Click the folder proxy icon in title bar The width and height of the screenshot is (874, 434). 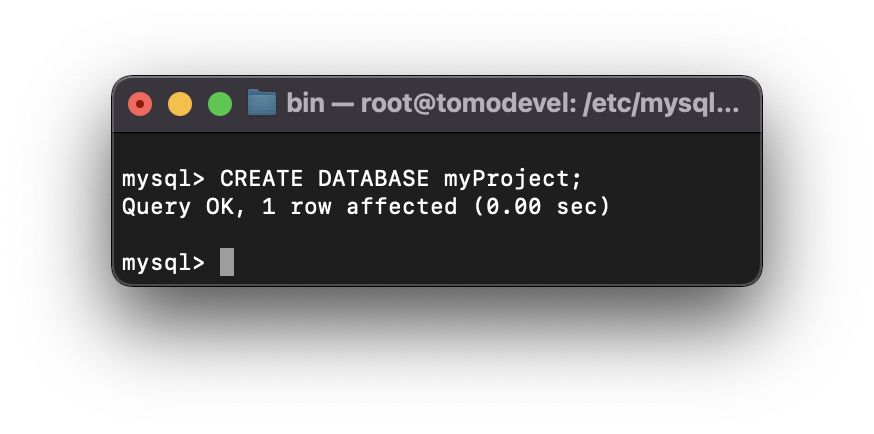[262, 103]
